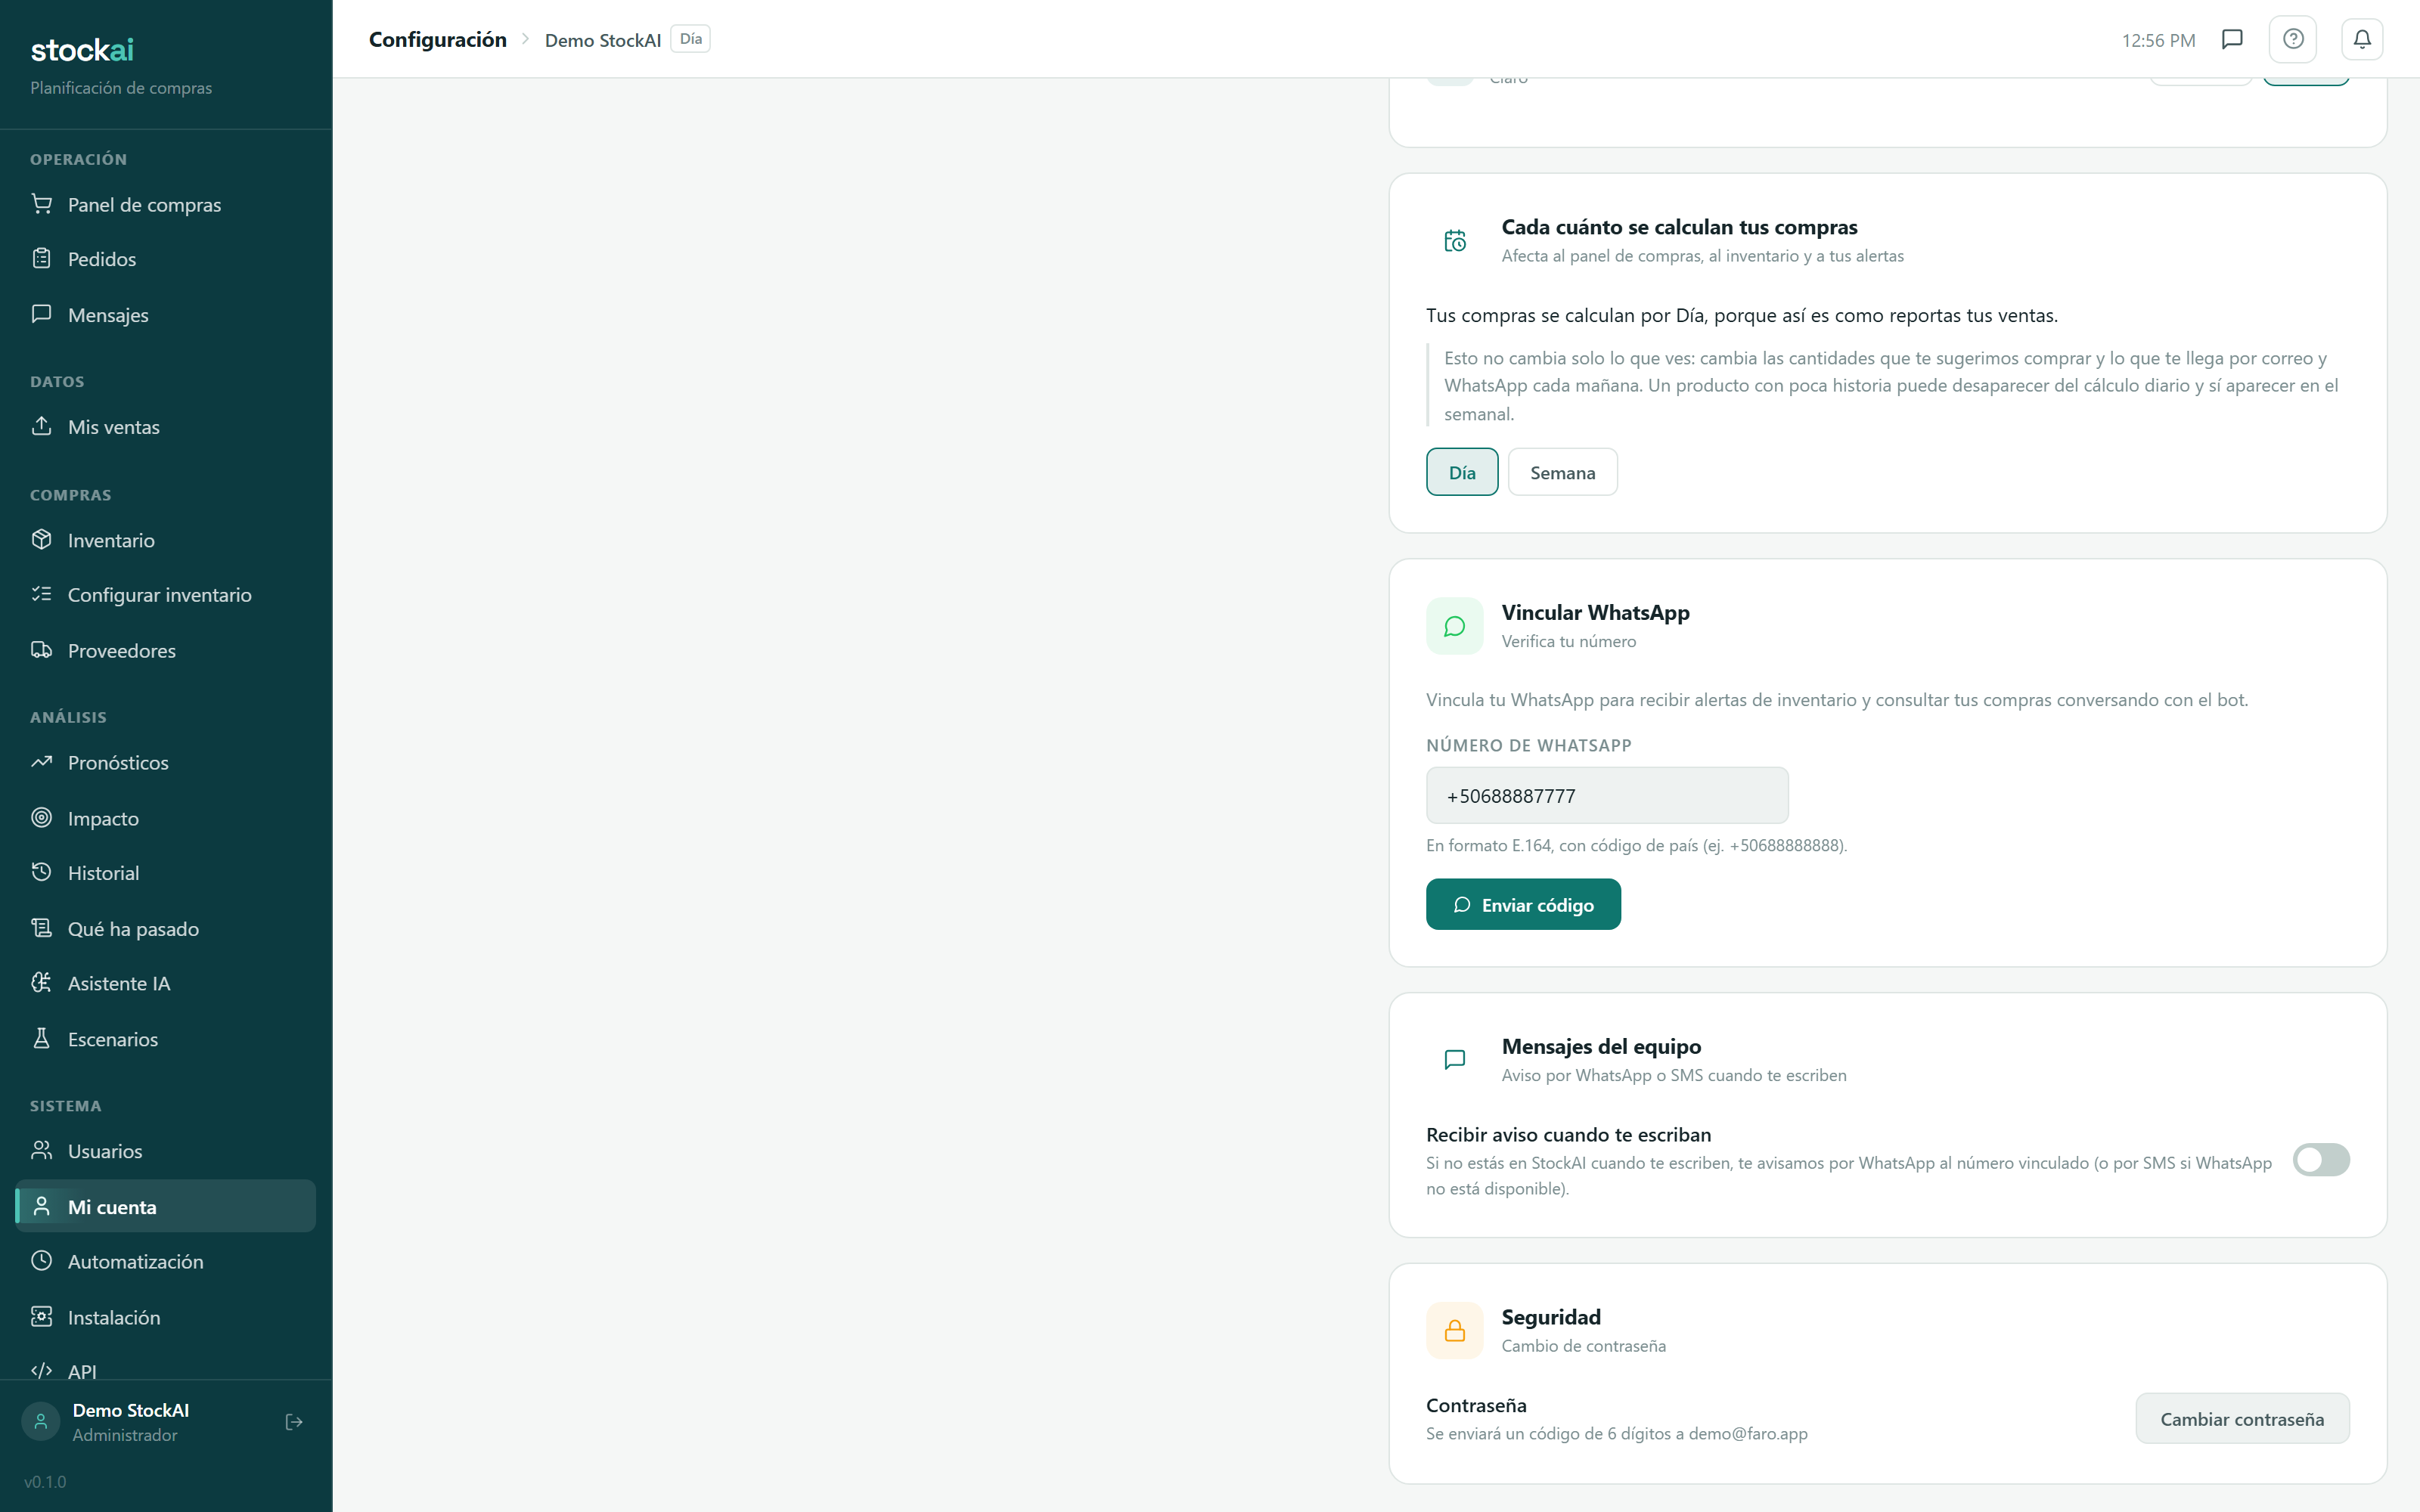Click the Impacto target icon

click(41, 818)
